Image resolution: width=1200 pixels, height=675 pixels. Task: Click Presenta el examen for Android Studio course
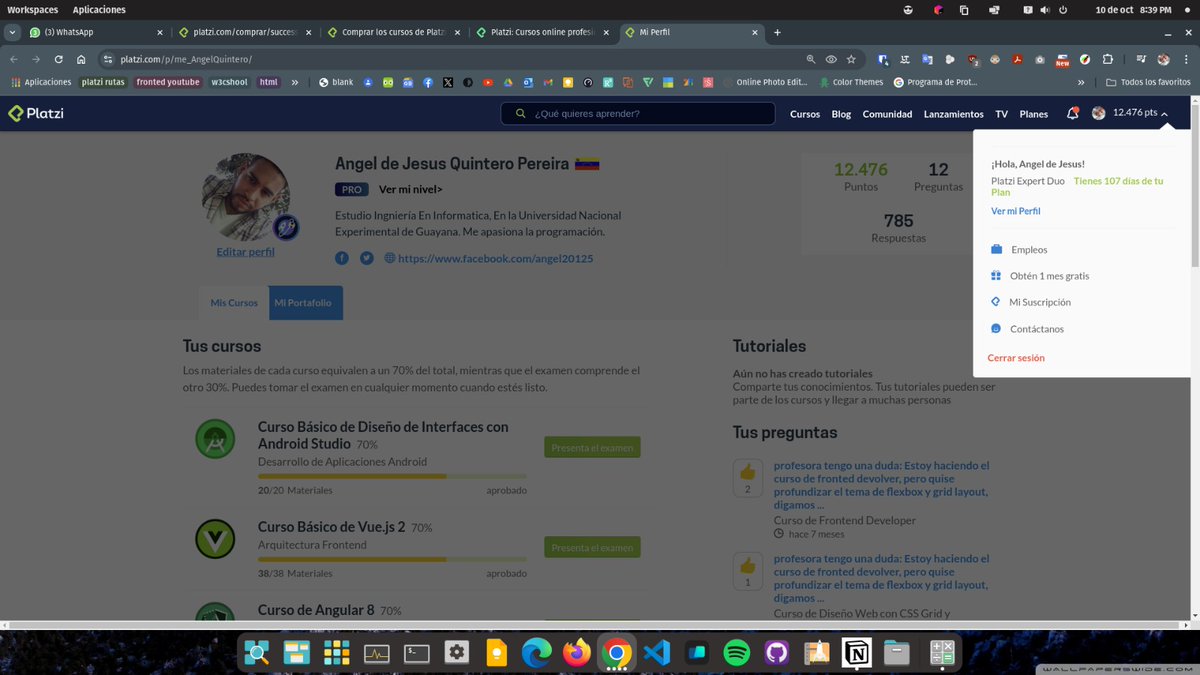[x=592, y=448]
